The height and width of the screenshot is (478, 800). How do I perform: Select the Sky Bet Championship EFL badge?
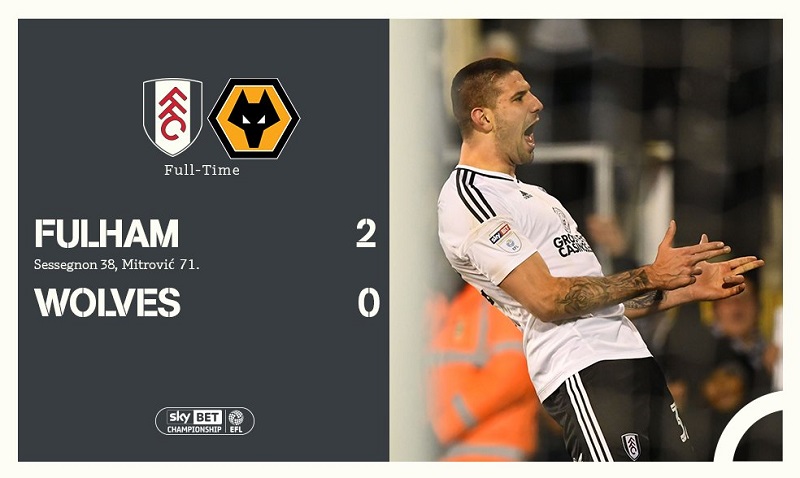205,421
